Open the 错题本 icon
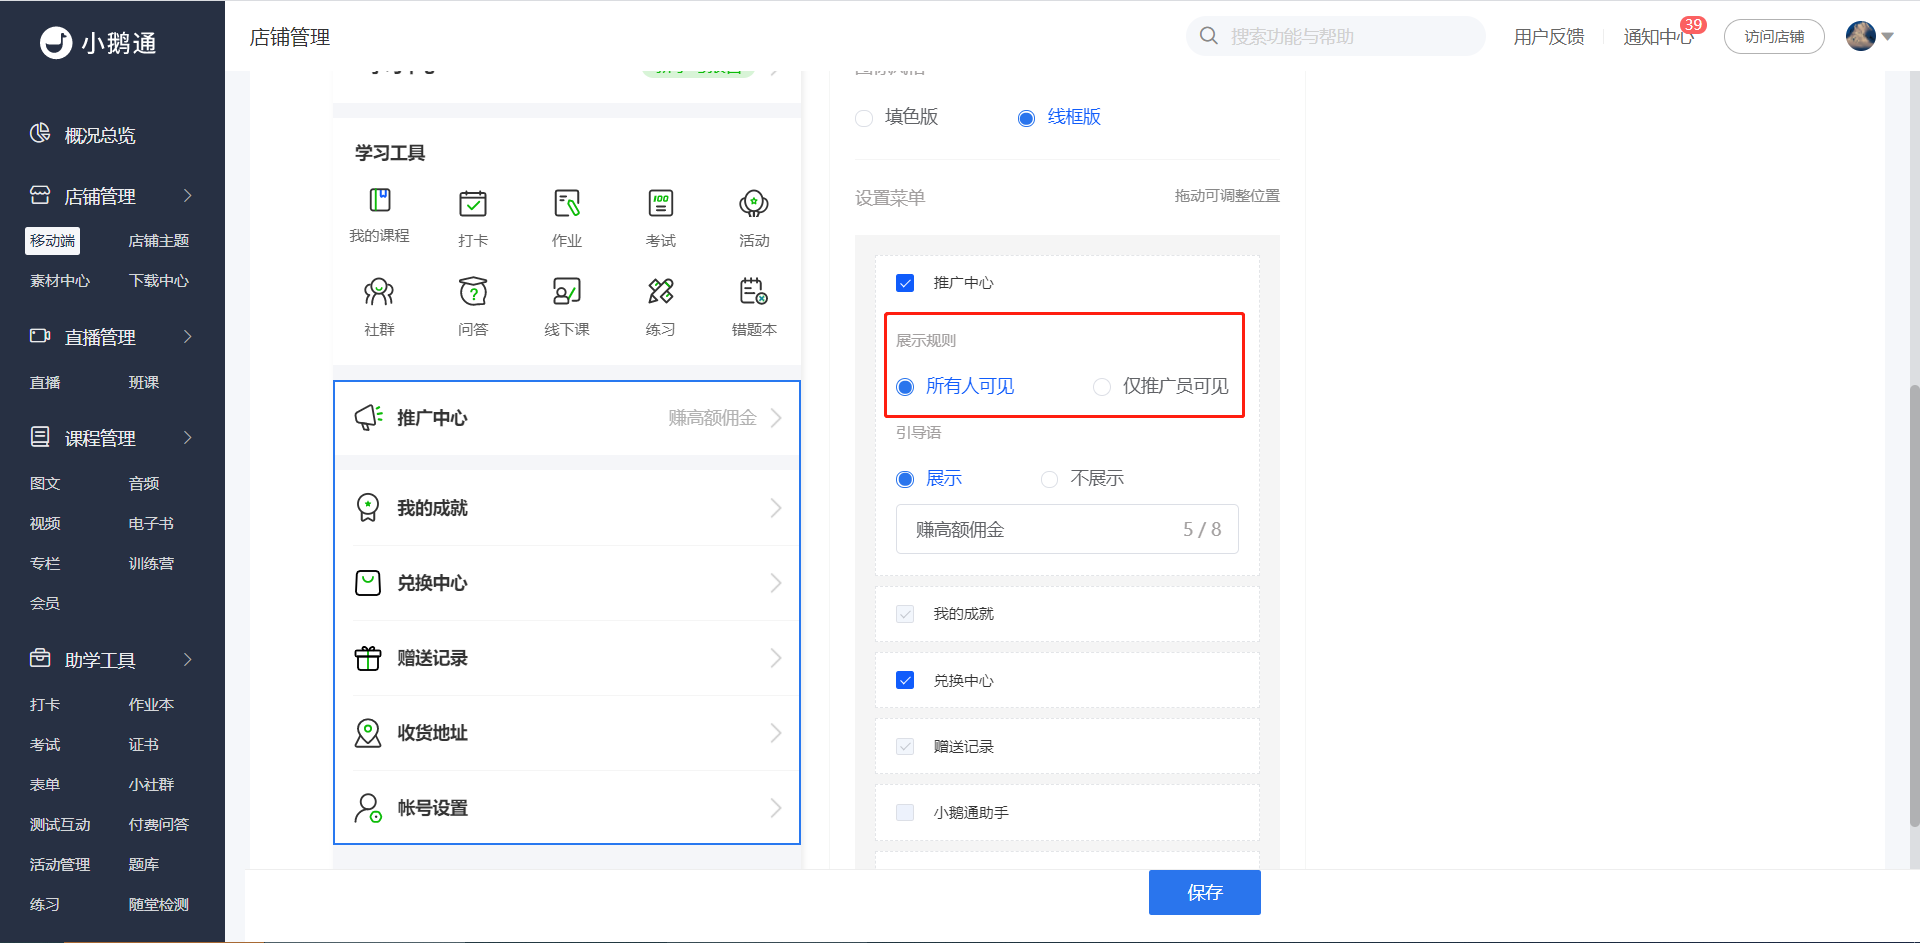The width and height of the screenshot is (1920, 943). click(754, 292)
